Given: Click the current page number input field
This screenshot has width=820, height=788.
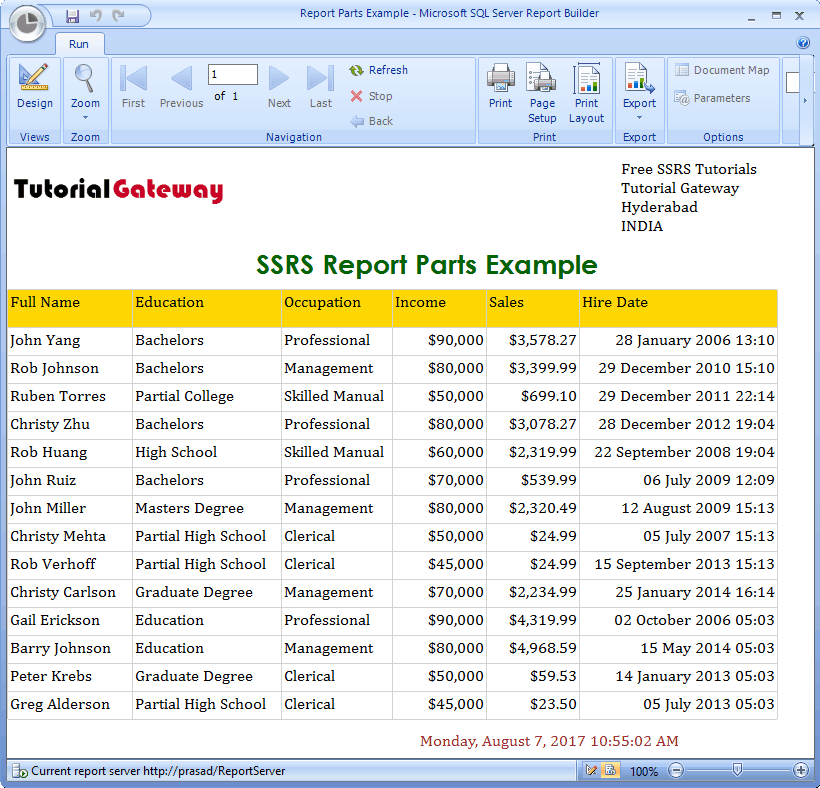Looking at the screenshot, I should (x=232, y=75).
